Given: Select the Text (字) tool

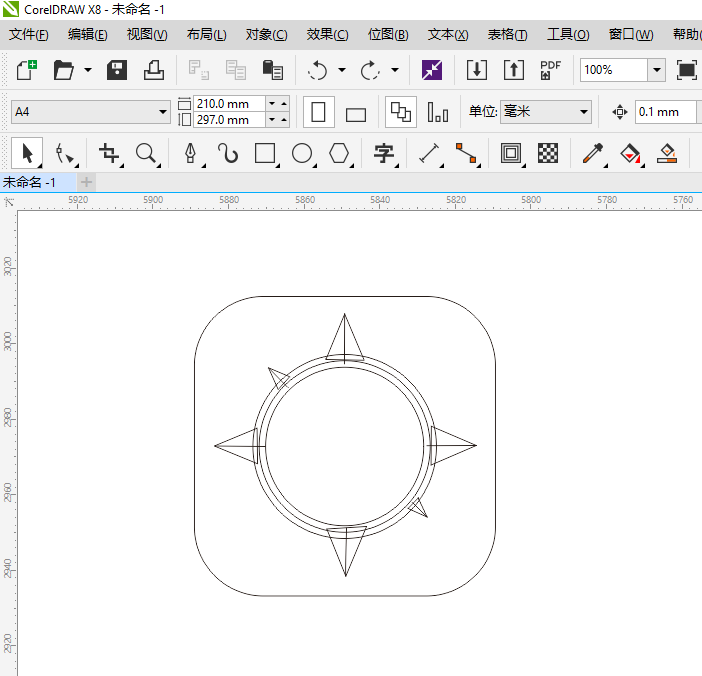Looking at the screenshot, I should coord(383,153).
